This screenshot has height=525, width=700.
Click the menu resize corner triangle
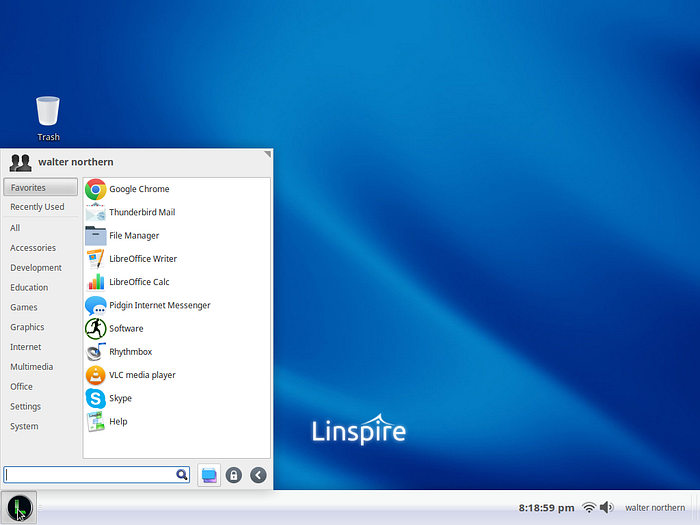coord(267,154)
